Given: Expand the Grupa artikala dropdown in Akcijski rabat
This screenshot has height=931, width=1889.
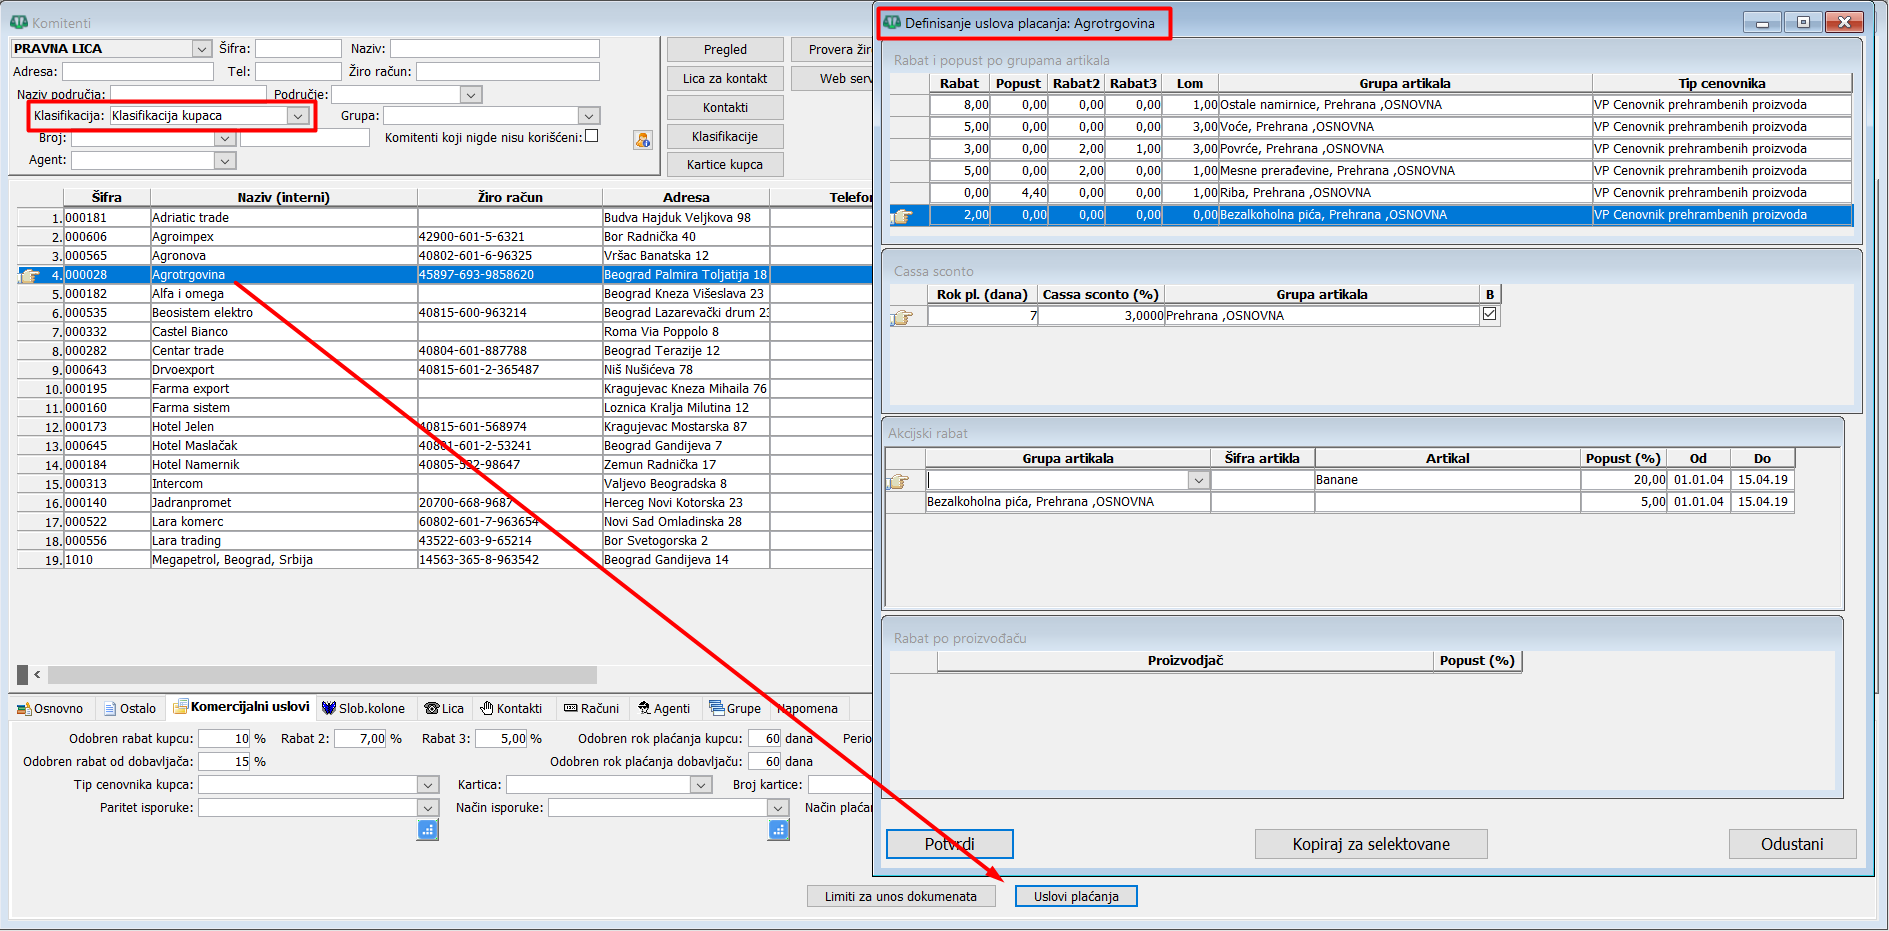Looking at the screenshot, I should (1198, 481).
